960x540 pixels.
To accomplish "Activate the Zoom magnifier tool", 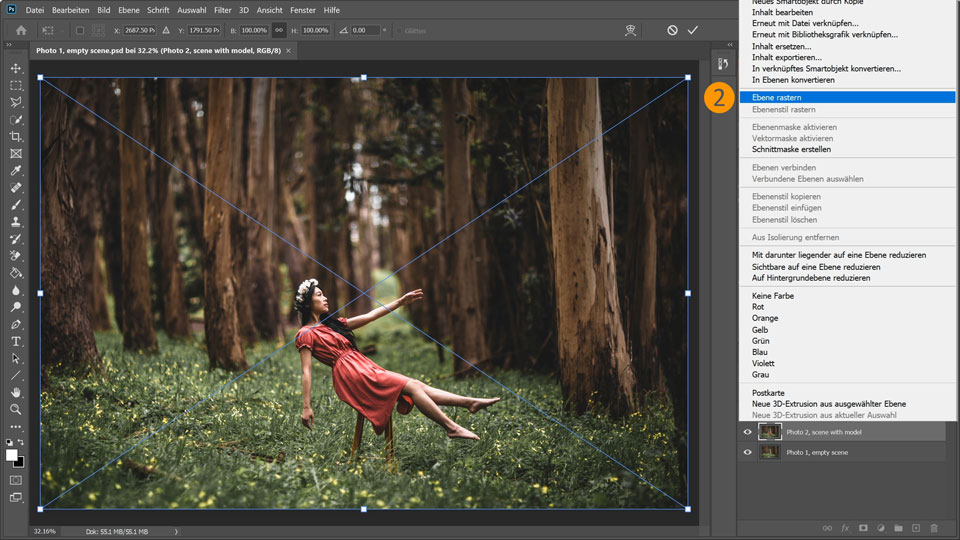I will click(16, 409).
